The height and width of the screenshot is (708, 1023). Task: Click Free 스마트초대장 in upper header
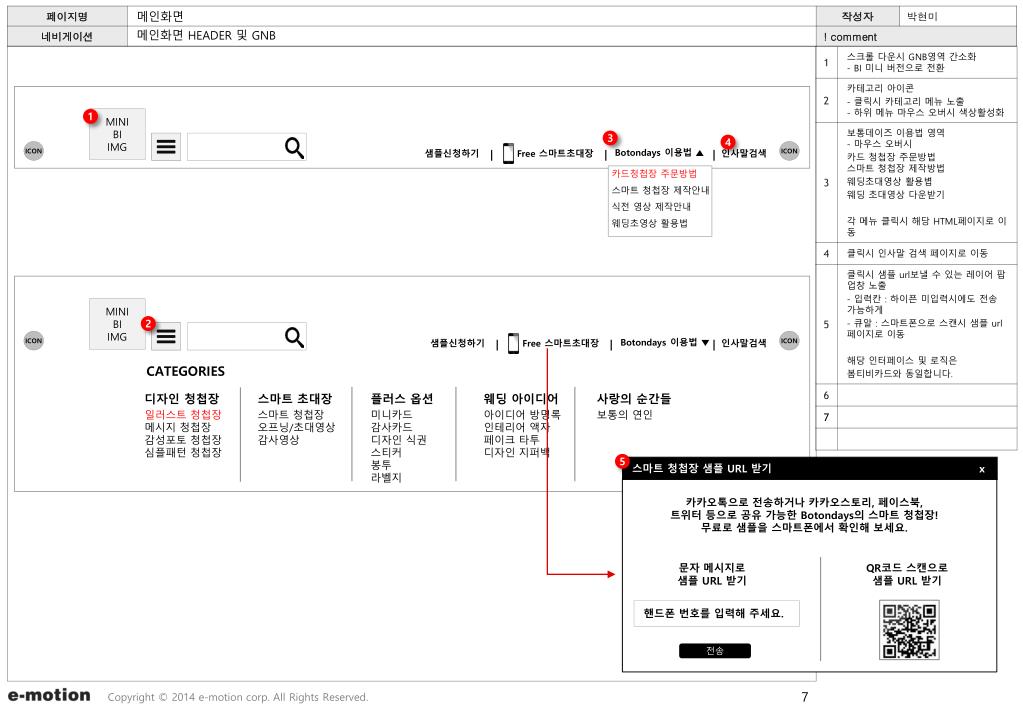click(x=555, y=153)
